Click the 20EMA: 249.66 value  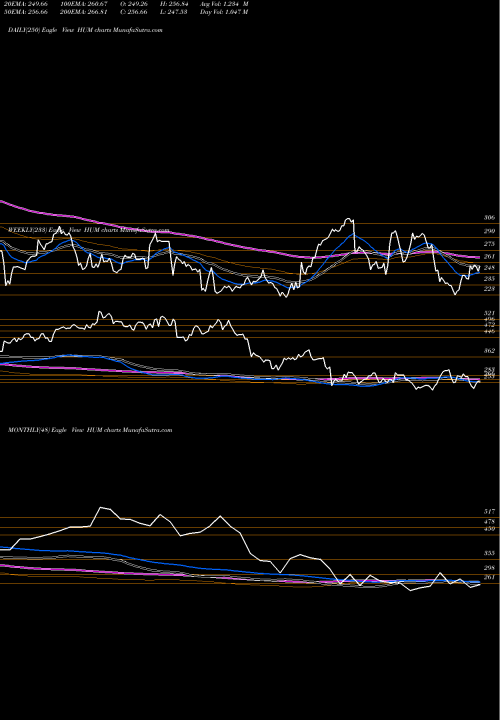tap(28, 4)
